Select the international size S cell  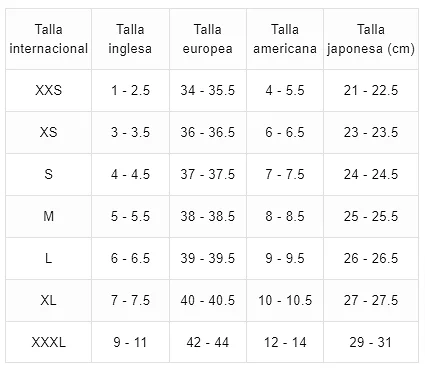(x=49, y=174)
